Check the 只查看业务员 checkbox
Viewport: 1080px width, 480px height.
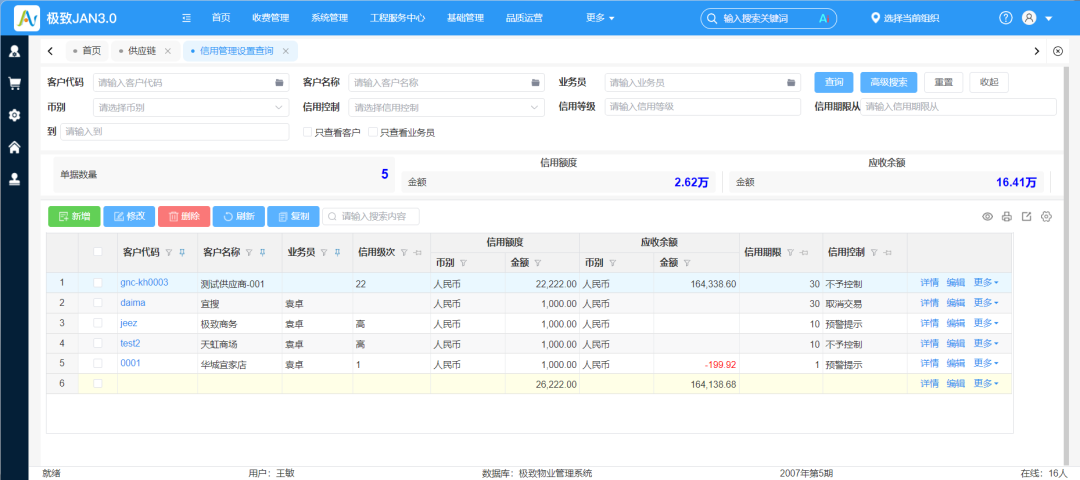pyautogui.click(x=373, y=132)
